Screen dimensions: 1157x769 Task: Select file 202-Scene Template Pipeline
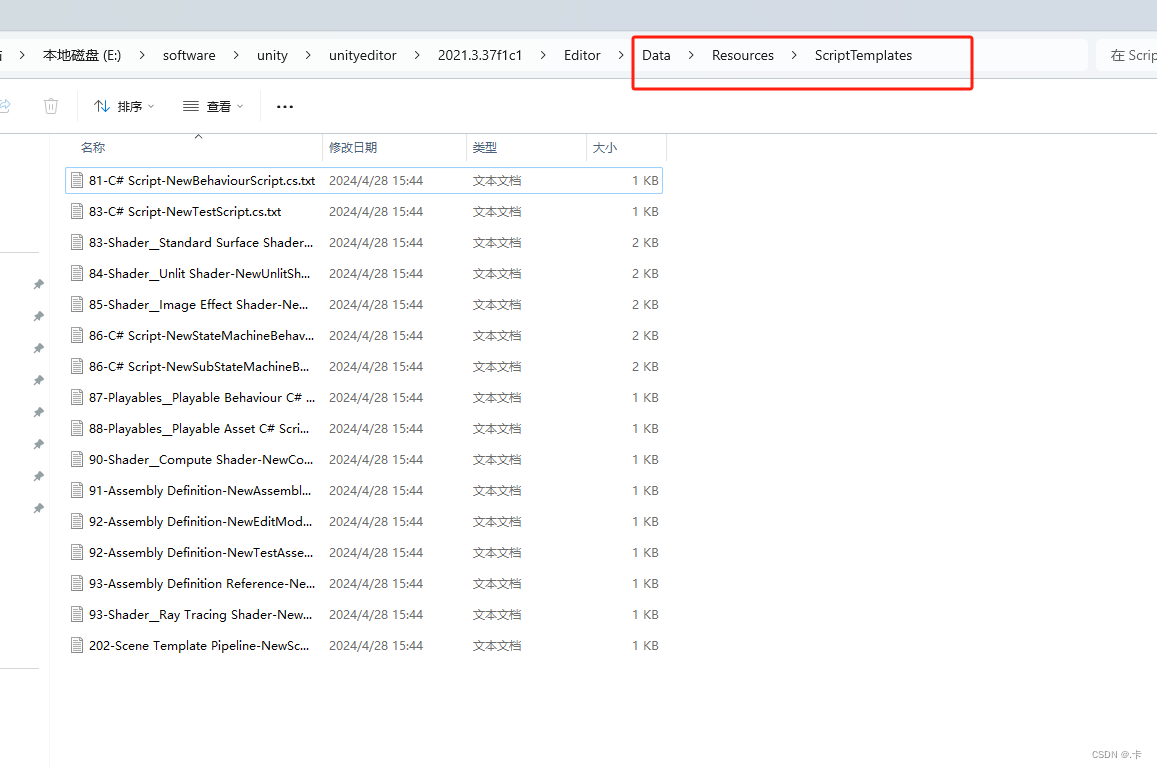[364, 646]
